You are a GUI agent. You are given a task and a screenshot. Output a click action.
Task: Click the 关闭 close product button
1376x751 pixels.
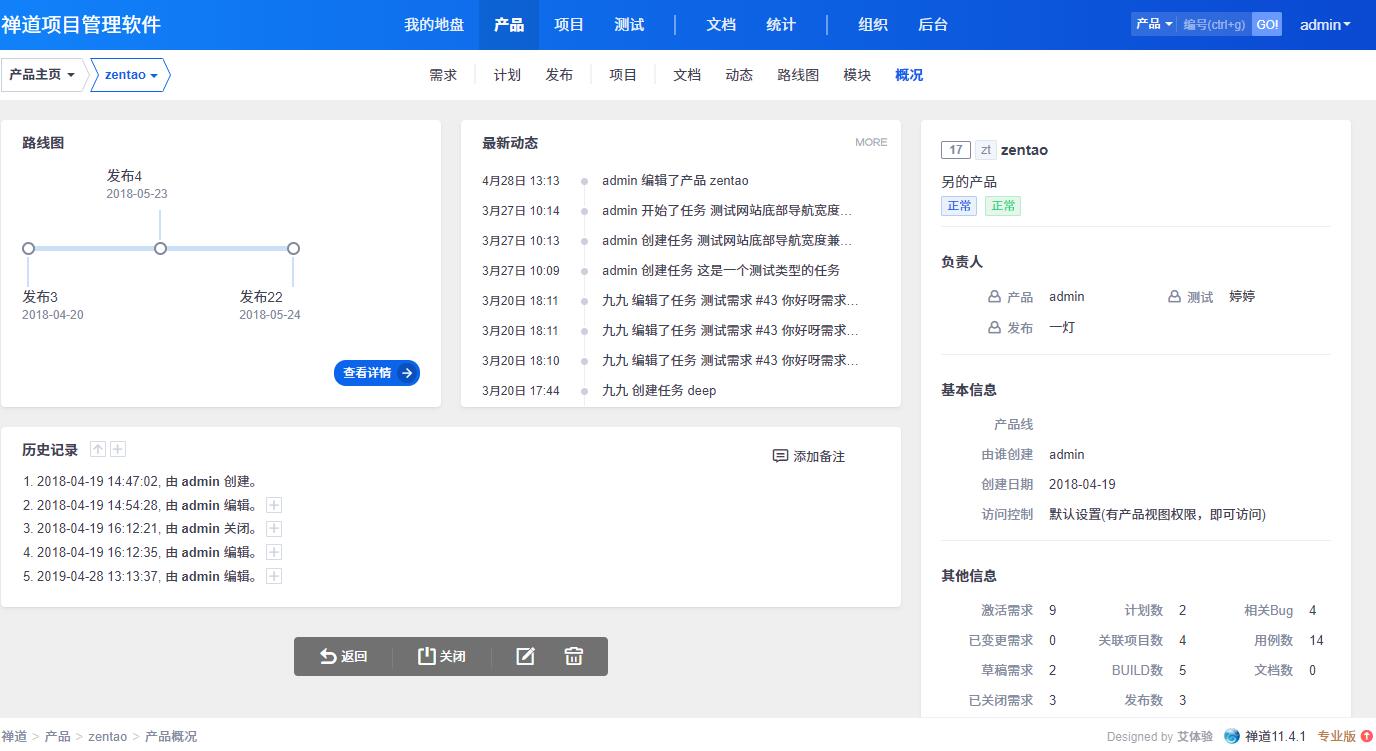click(441, 656)
